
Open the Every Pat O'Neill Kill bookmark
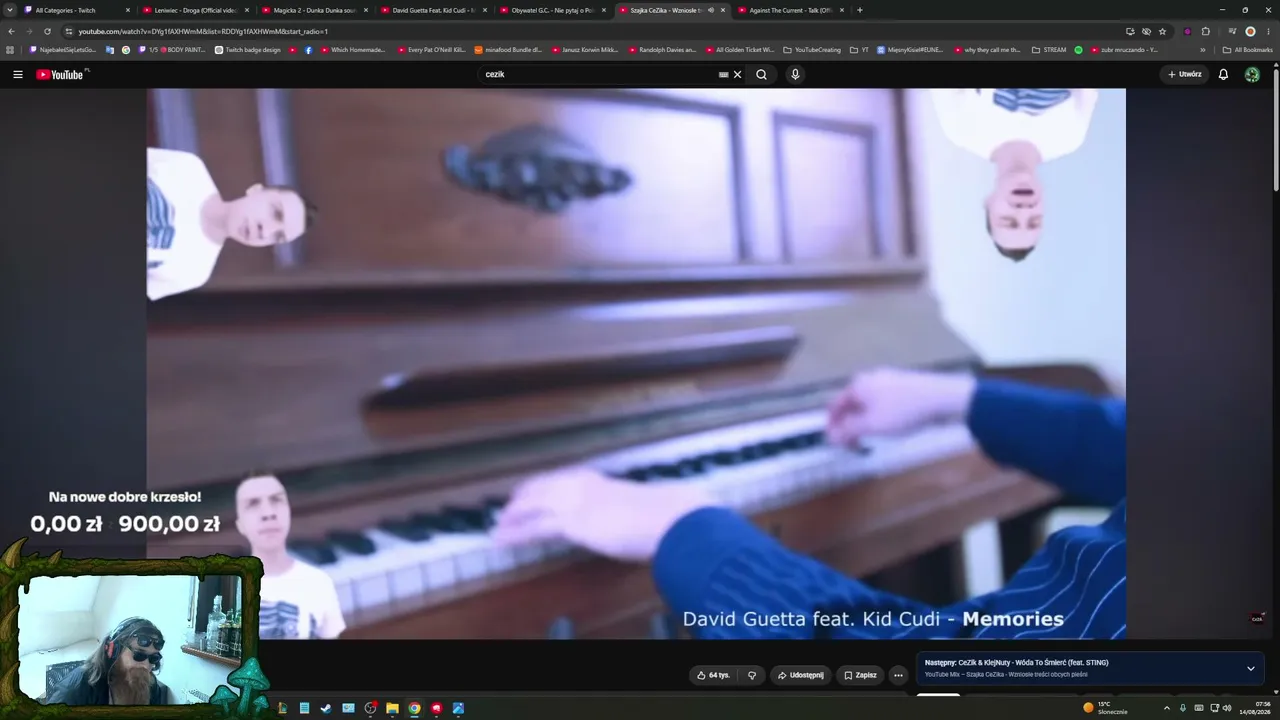tap(432, 49)
